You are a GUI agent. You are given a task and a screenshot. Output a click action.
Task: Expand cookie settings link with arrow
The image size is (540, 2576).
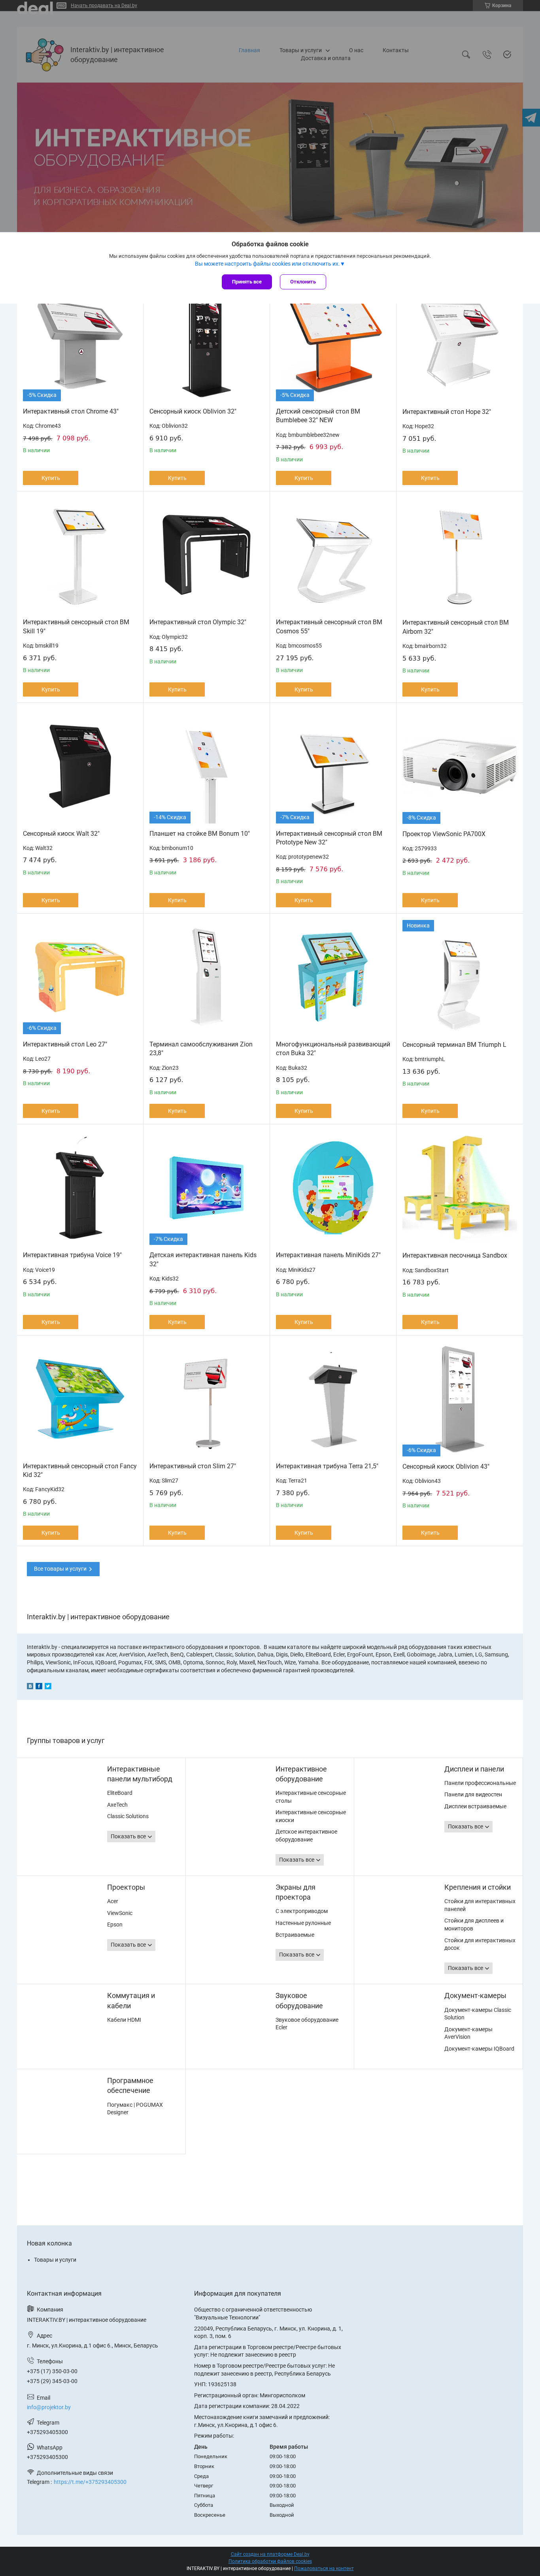click(x=269, y=264)
